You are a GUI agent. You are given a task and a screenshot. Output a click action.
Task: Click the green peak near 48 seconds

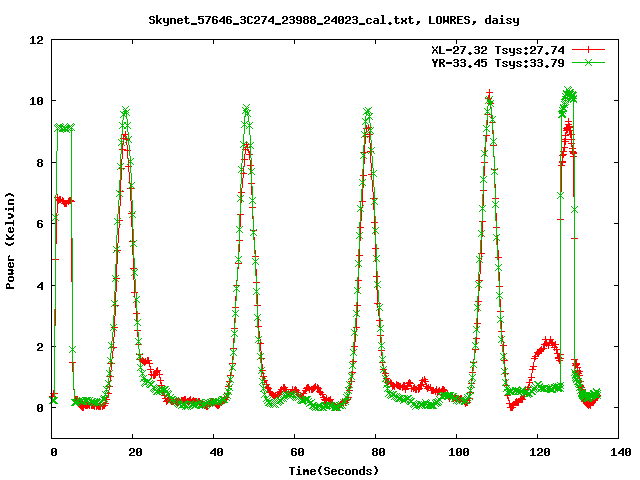(x=246, y=108)
